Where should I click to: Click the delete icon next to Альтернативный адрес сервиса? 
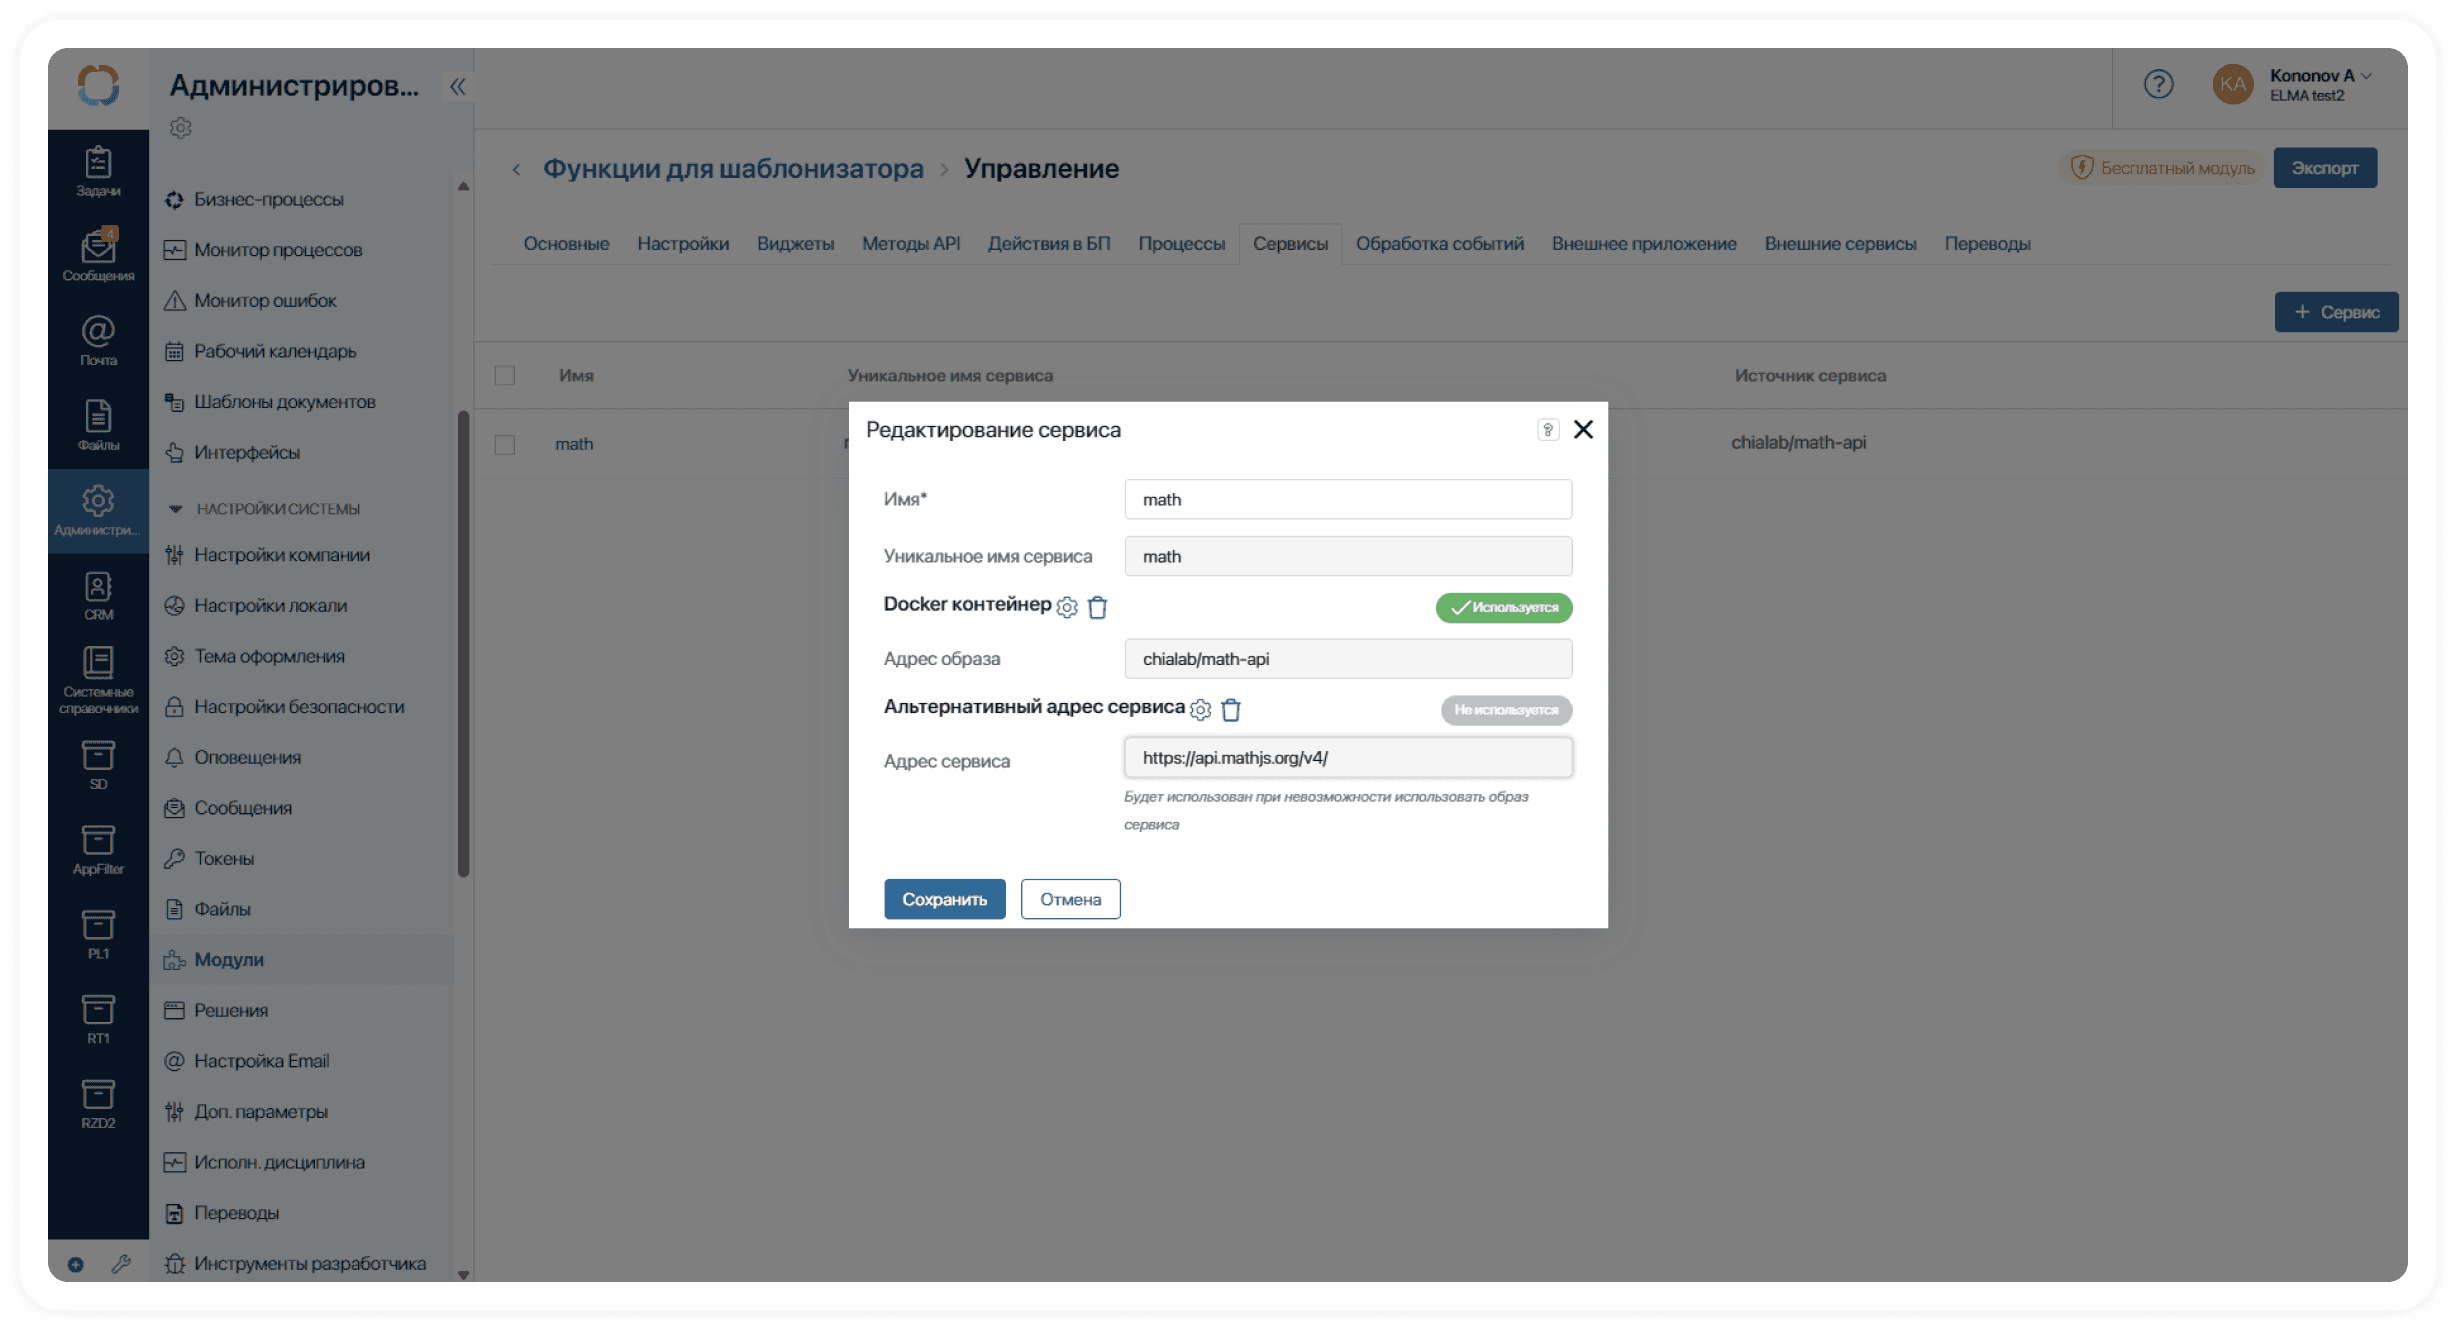[1230, 708]
